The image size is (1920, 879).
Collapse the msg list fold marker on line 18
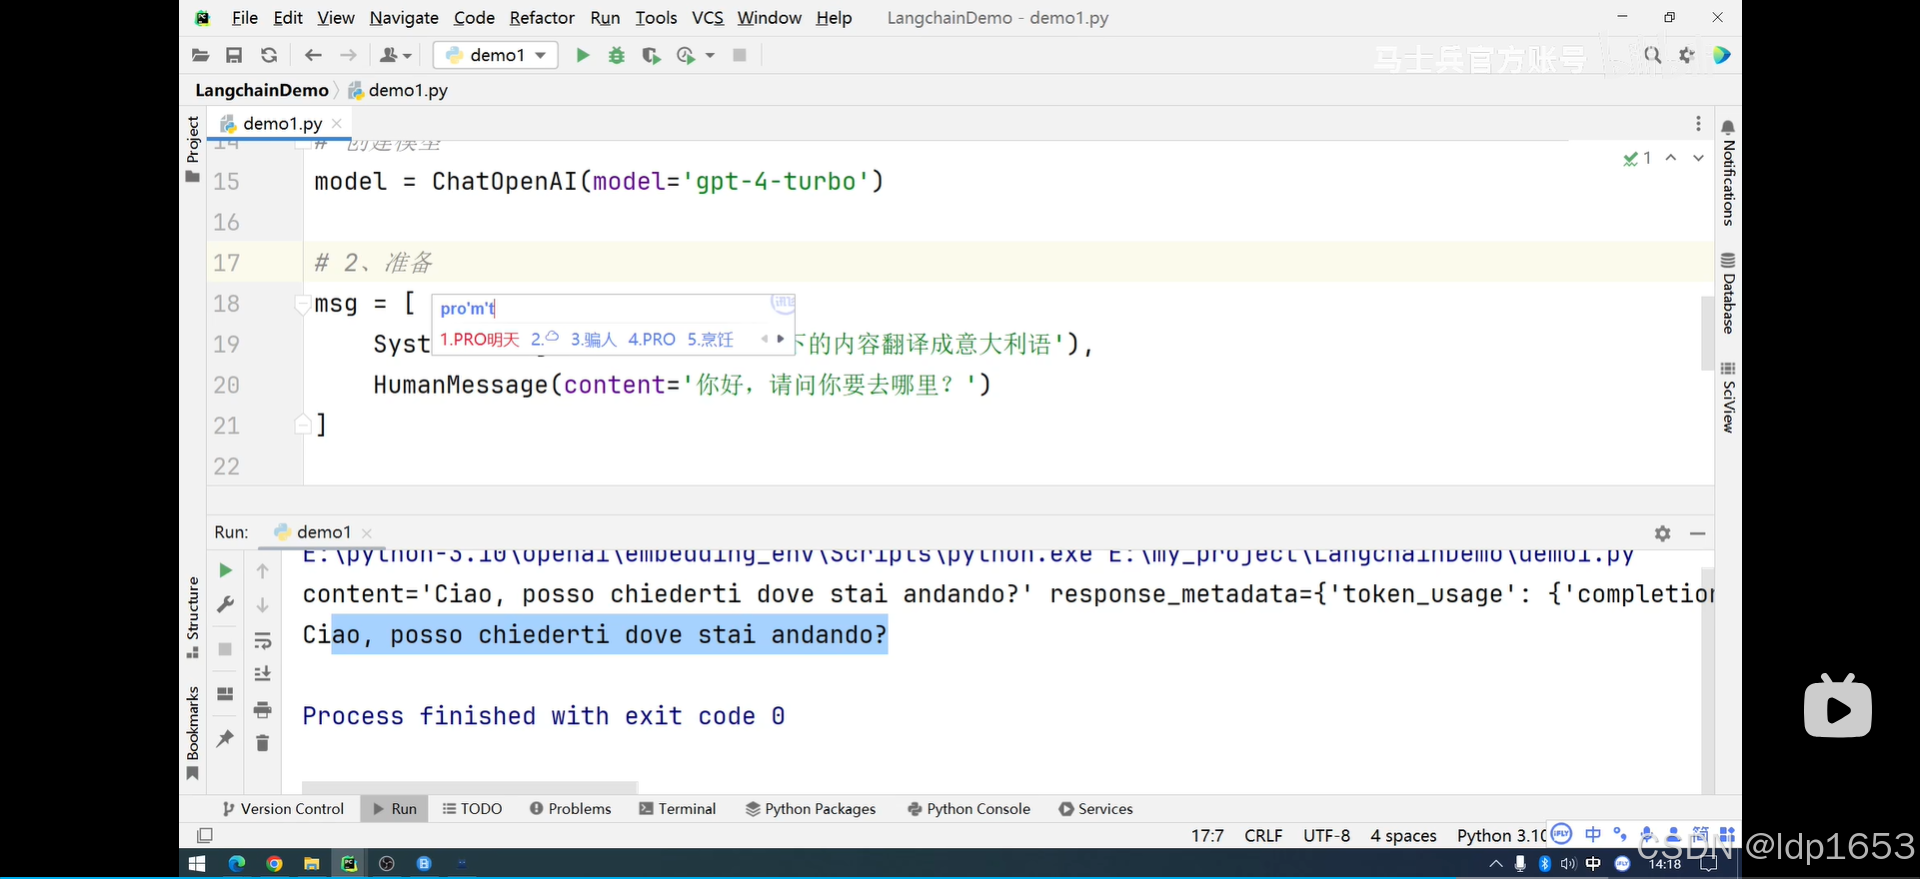pyautogui.click(x=302, y=304)
